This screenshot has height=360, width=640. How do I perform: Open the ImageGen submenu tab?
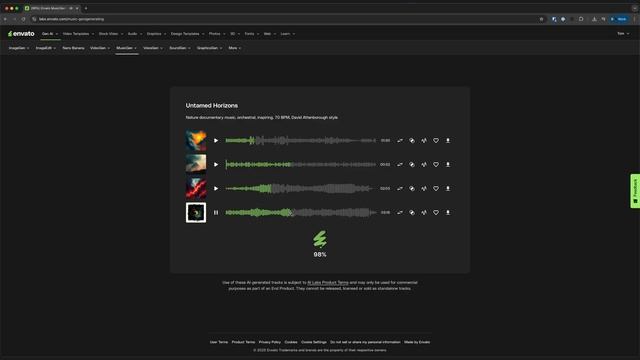click(x=19, y=48)
